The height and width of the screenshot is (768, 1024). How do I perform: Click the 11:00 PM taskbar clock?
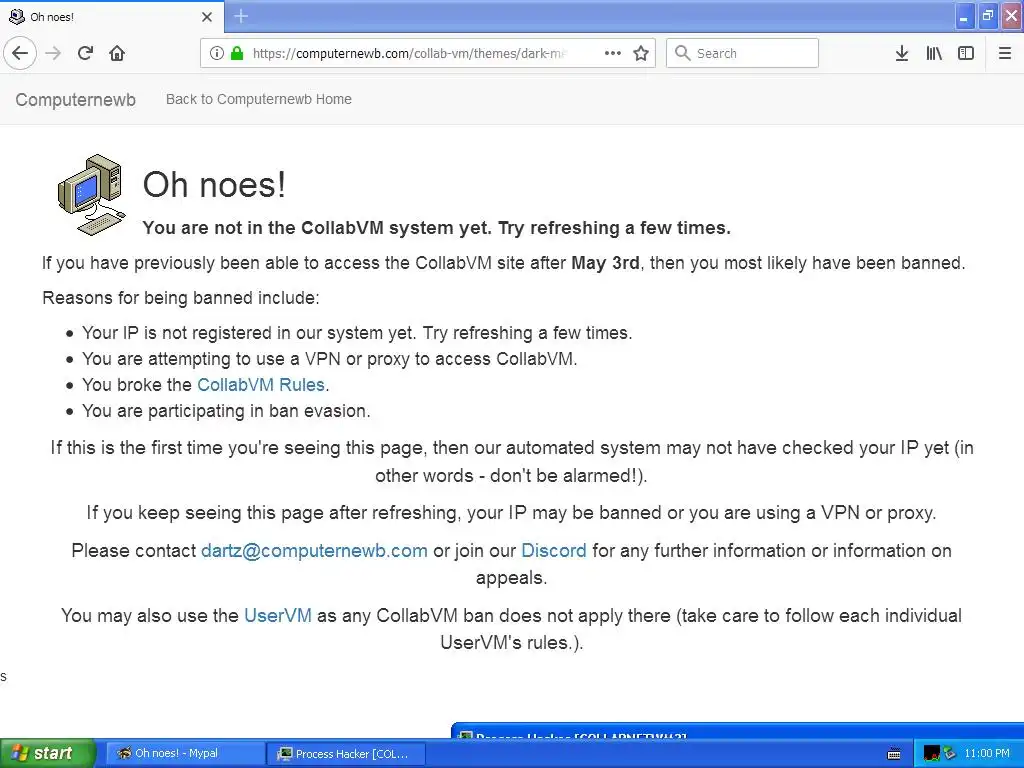[987, 754]
